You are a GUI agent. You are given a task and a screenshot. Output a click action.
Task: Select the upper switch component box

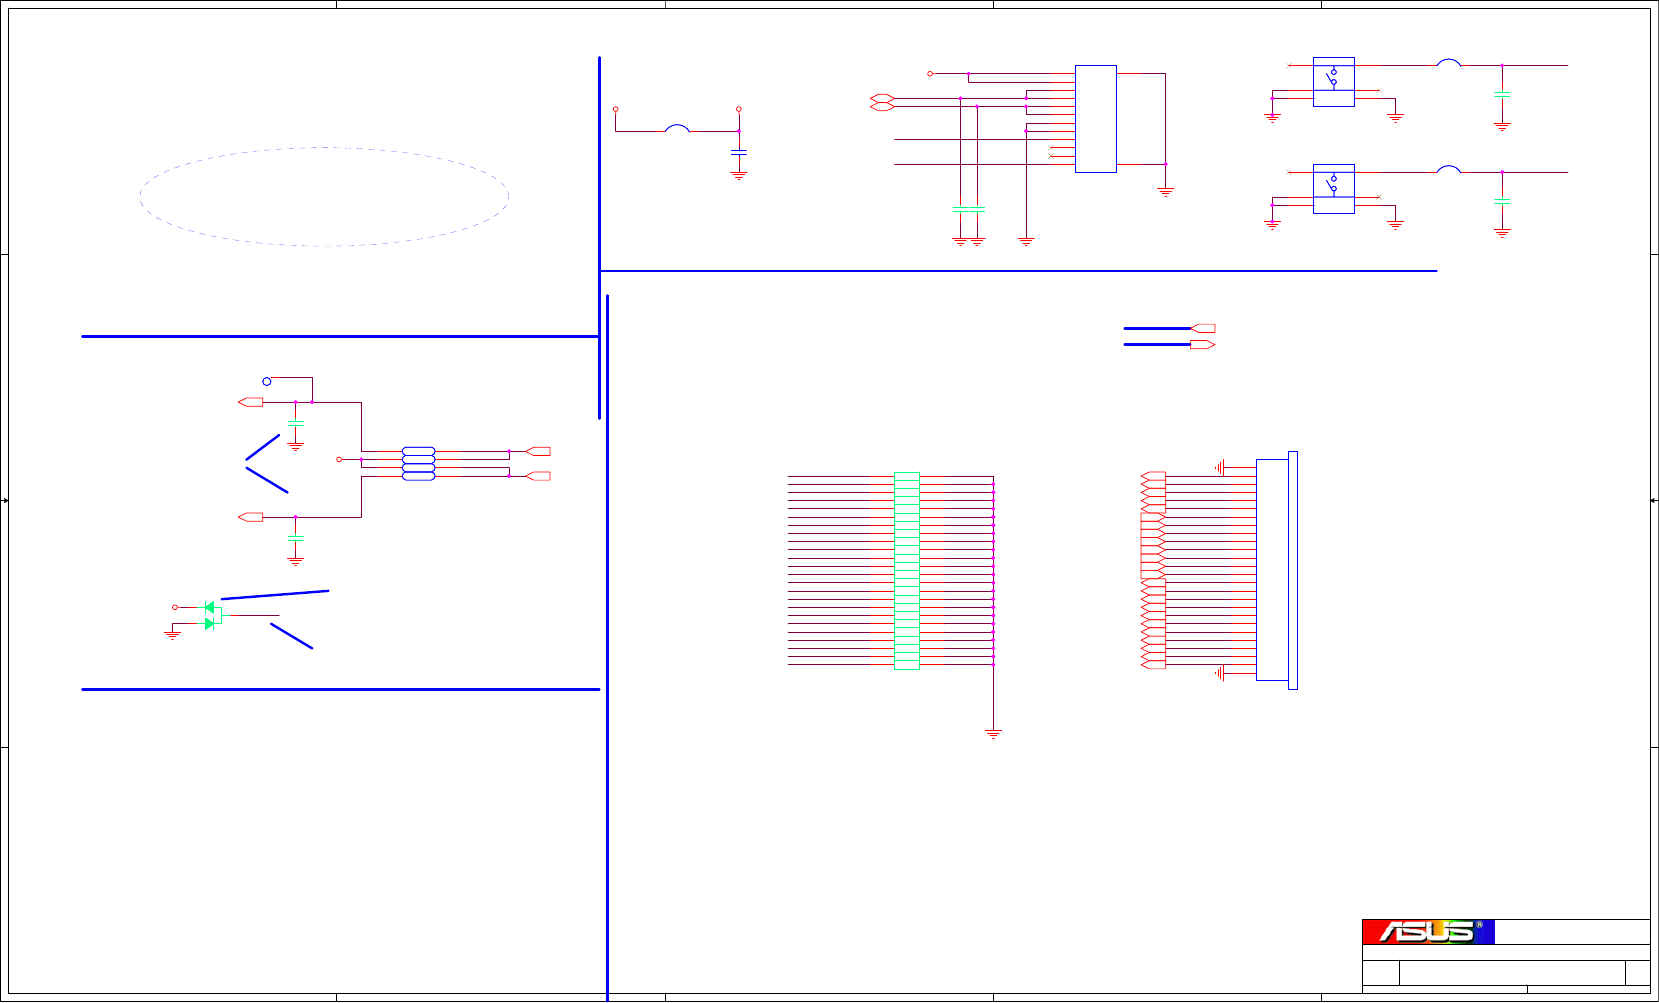1333,82
